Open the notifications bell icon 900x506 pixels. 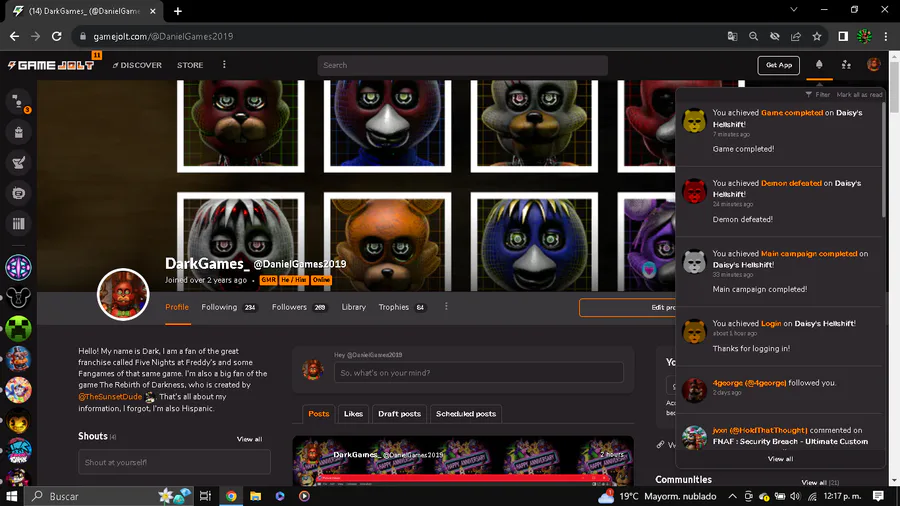(819, 65)
